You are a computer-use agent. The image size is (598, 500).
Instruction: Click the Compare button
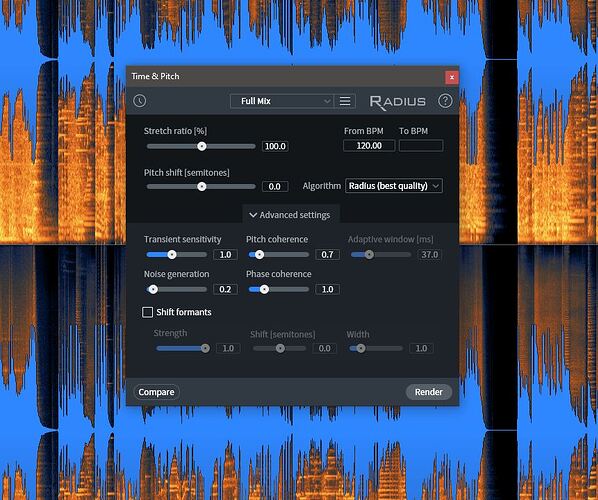[156, 392]
